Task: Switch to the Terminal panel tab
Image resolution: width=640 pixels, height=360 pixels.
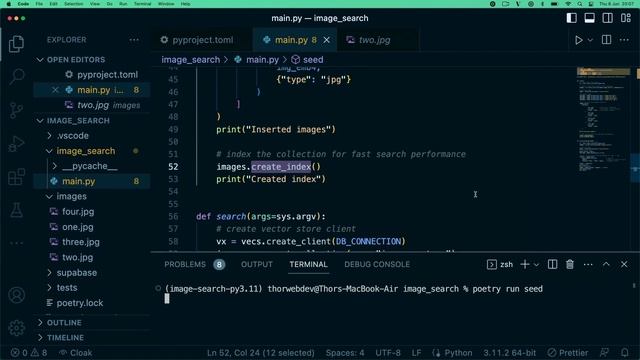Action: point(309,264)
